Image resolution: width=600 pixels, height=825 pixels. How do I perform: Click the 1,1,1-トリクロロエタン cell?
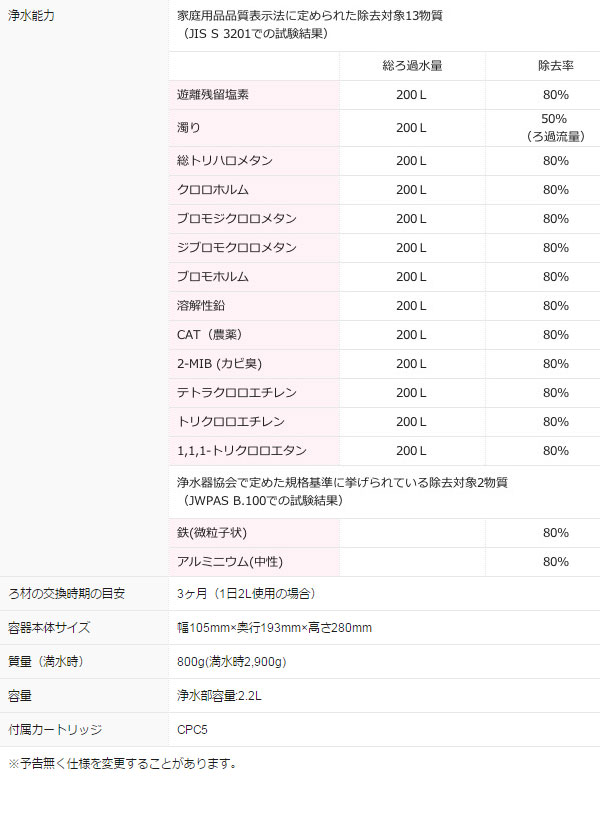[242, 451]
